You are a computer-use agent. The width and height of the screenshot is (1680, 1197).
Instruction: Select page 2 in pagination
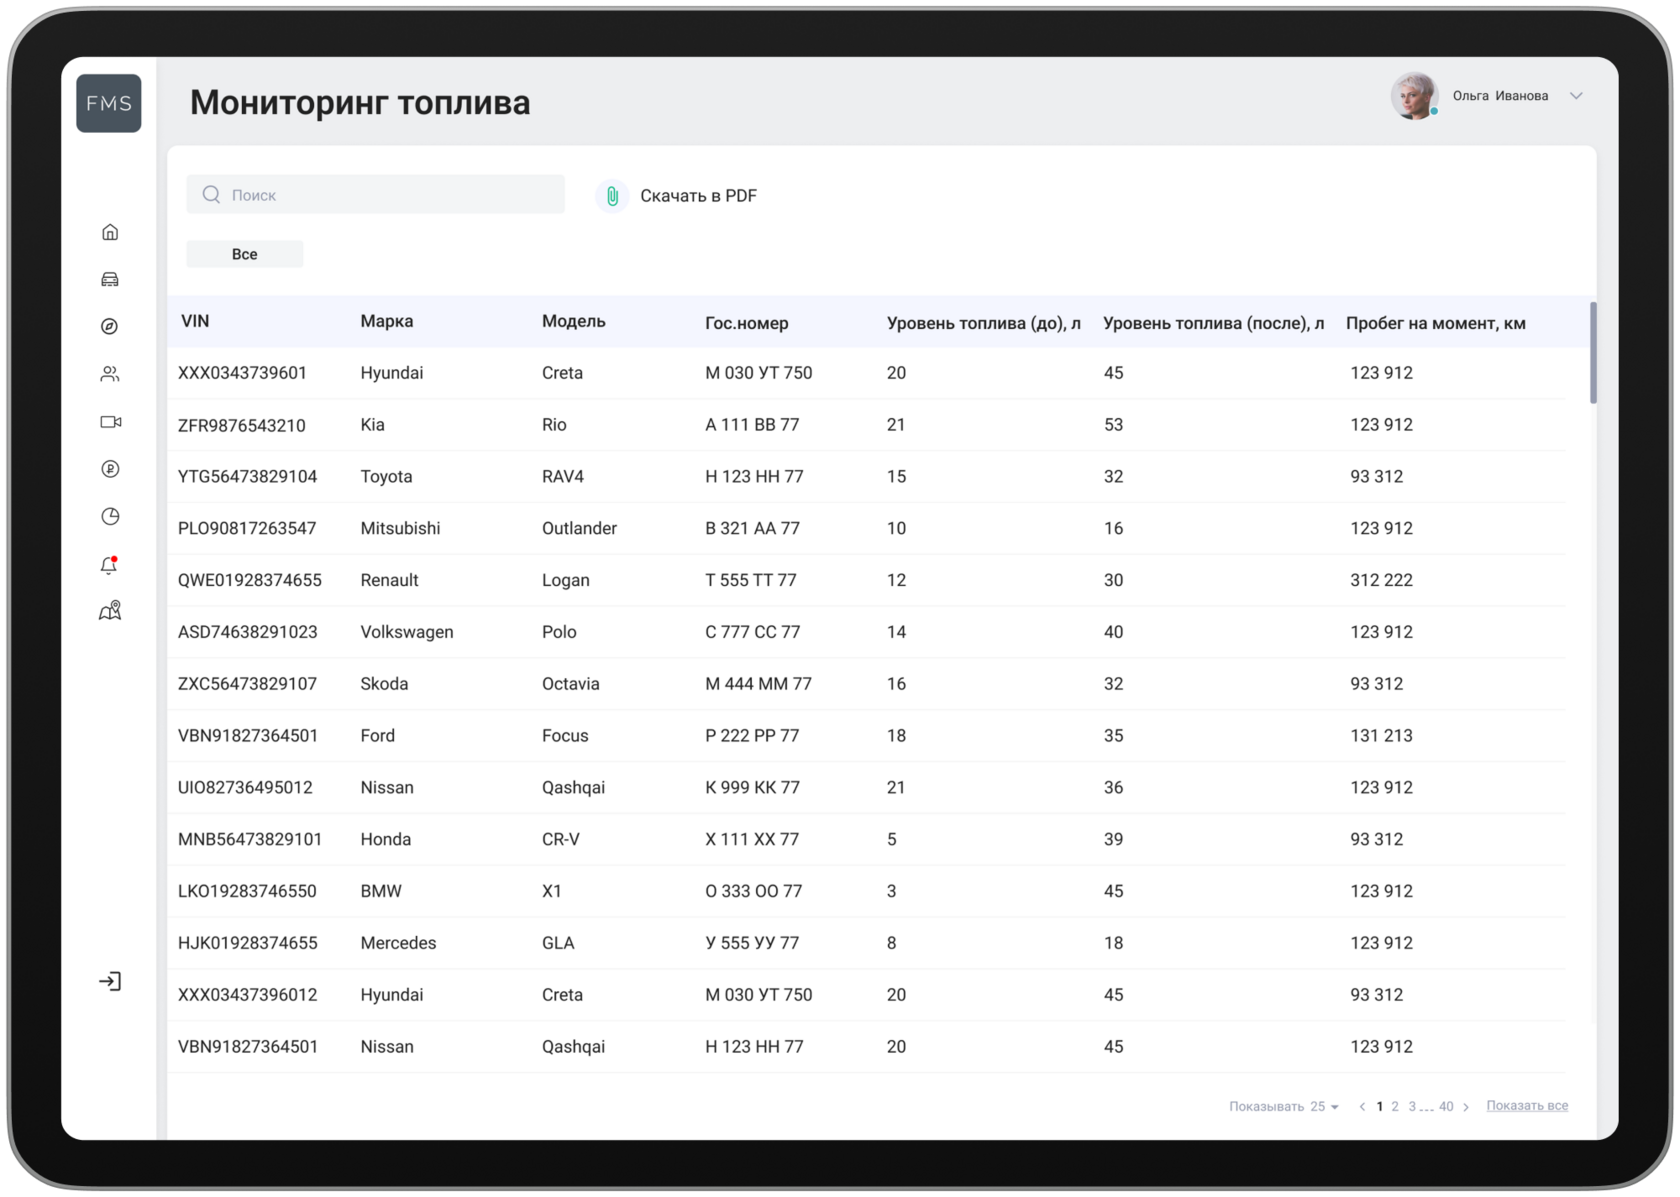(1395, 1106)
